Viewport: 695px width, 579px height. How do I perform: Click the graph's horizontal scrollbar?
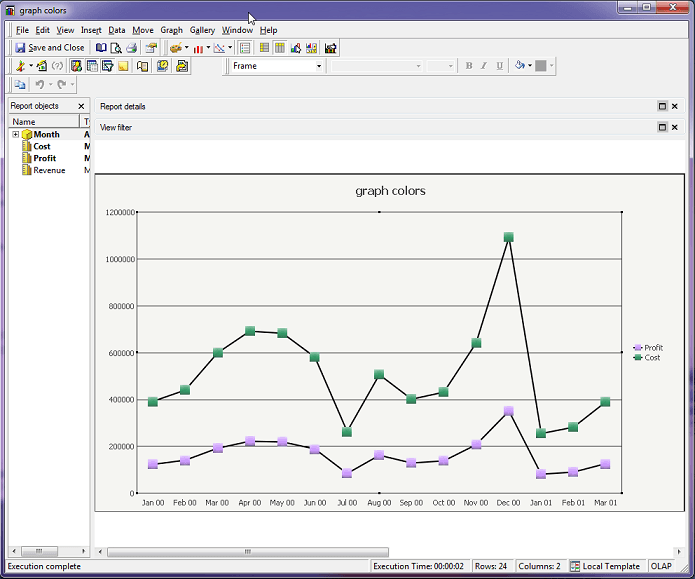pos(248,551)
